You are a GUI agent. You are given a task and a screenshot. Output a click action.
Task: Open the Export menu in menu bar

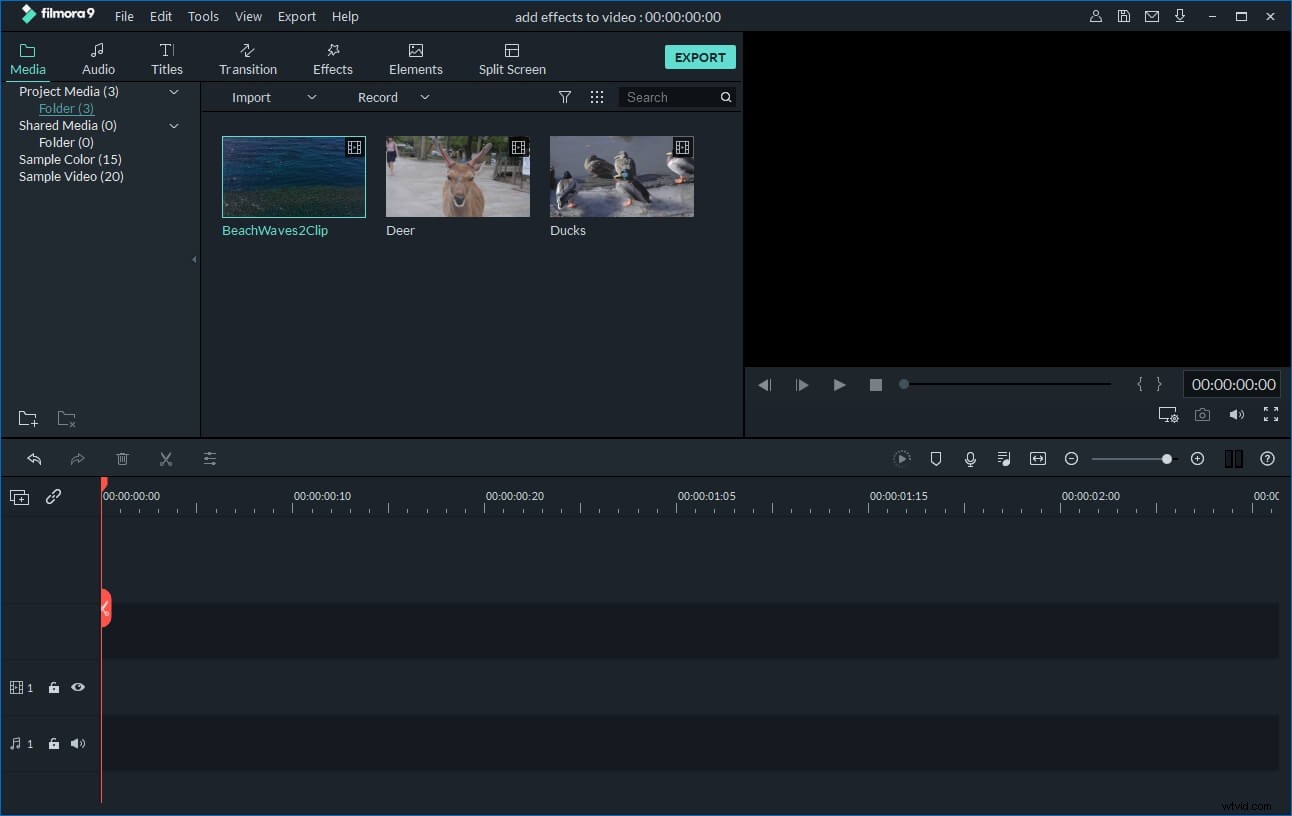296,16
